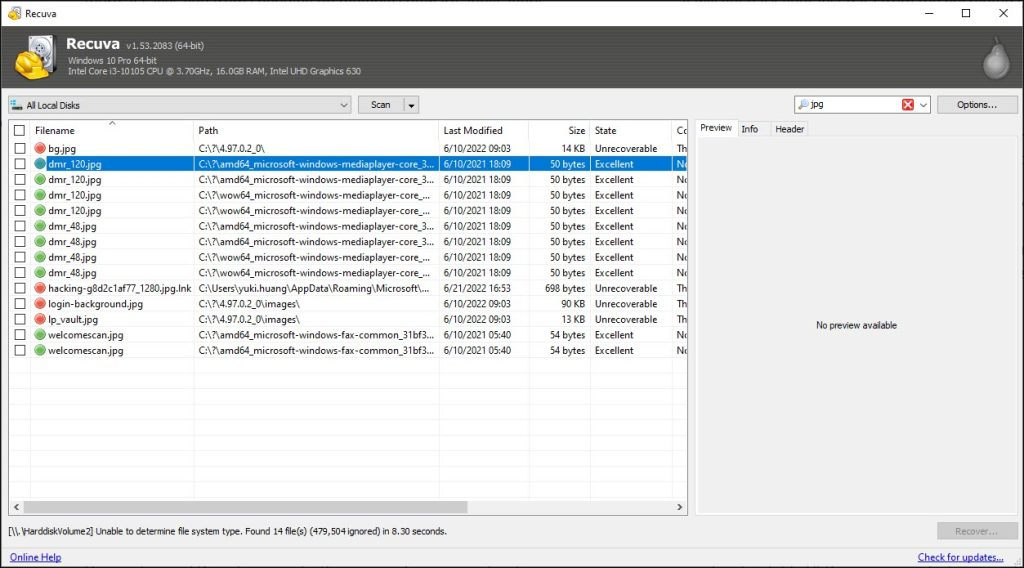This screenshot has height=568, width=1024.
Task: Click the scroll right arrow
Action: click(679, 507)
